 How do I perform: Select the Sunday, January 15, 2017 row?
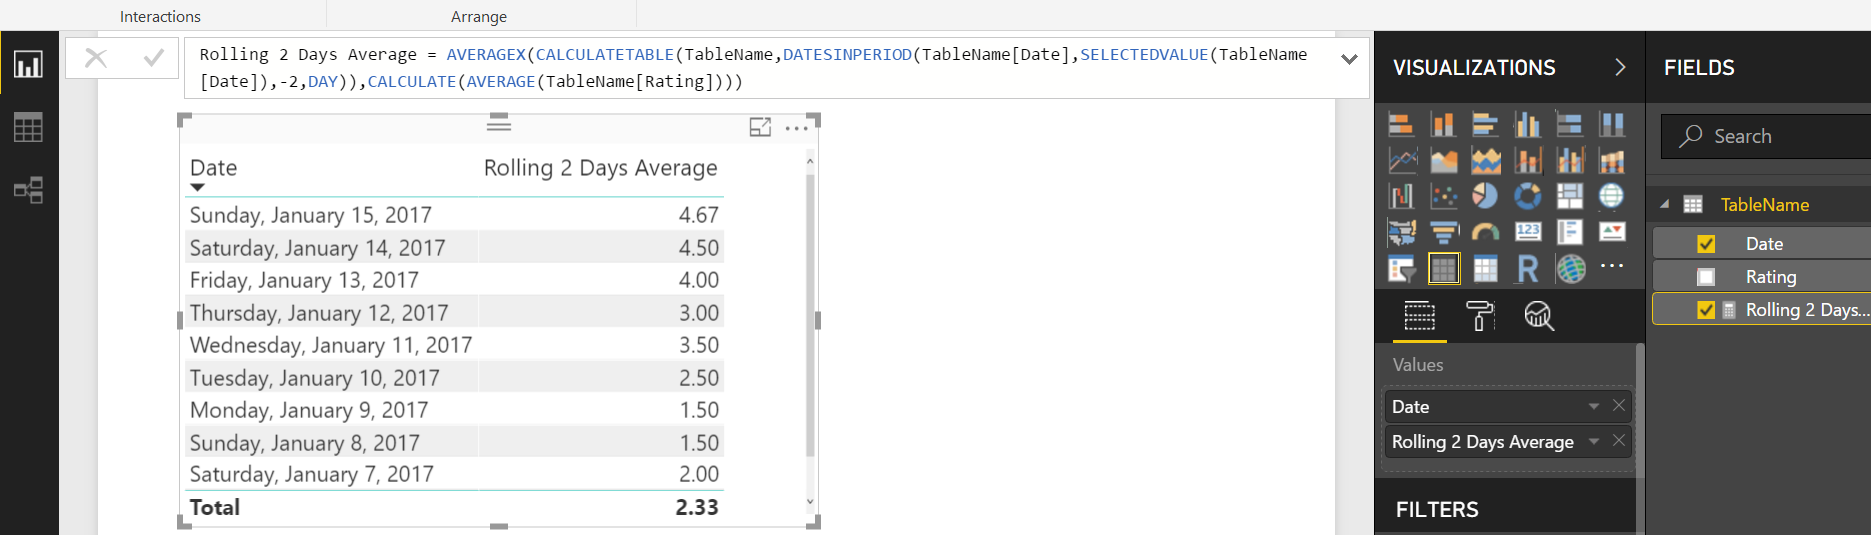click(455, 215)
